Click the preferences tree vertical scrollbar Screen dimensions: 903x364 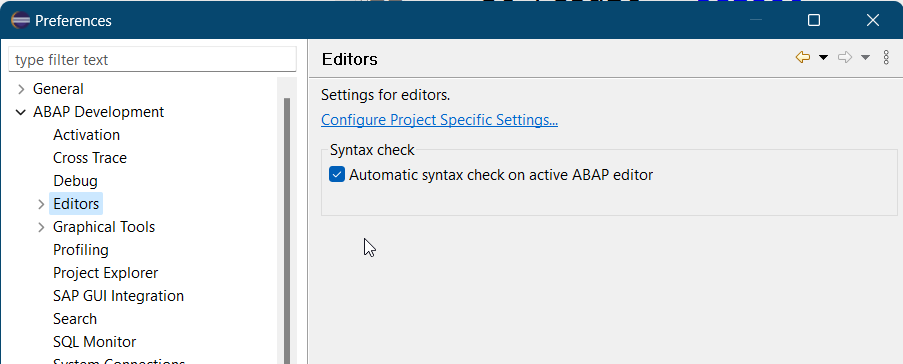[287, 230]
